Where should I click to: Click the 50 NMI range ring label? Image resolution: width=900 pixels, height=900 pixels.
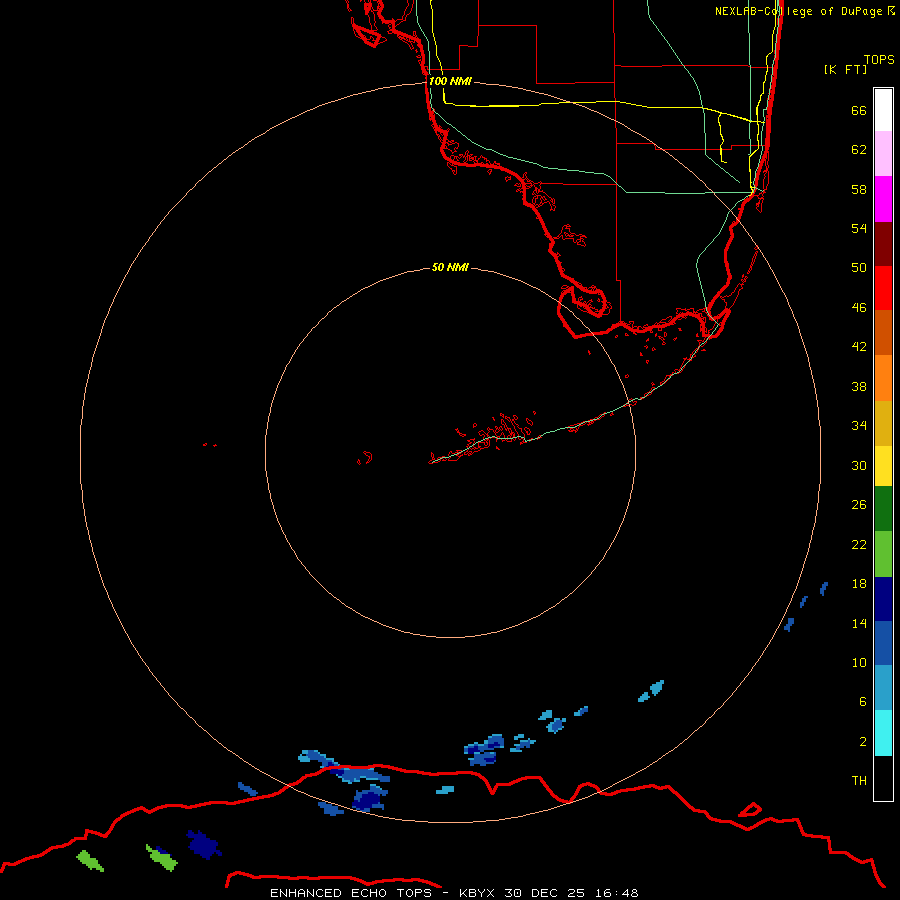450,267
